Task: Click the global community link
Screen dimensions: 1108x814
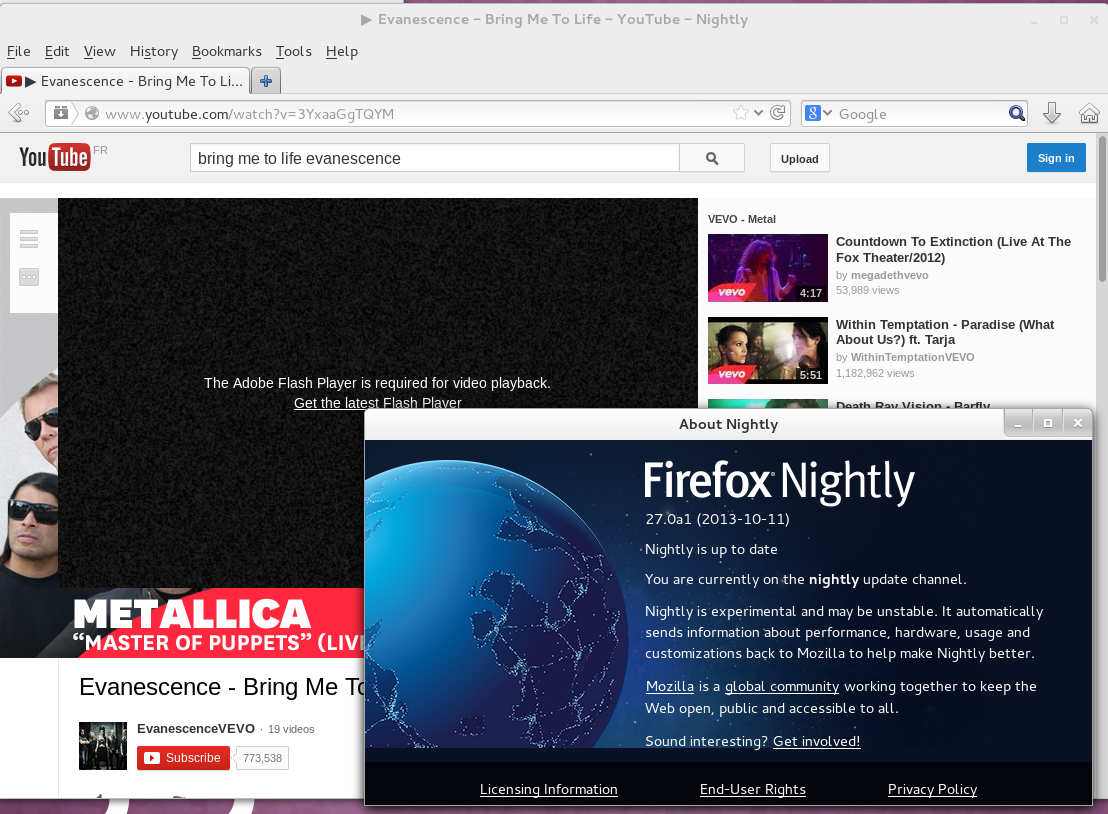Action: click(x=782, y=686)
